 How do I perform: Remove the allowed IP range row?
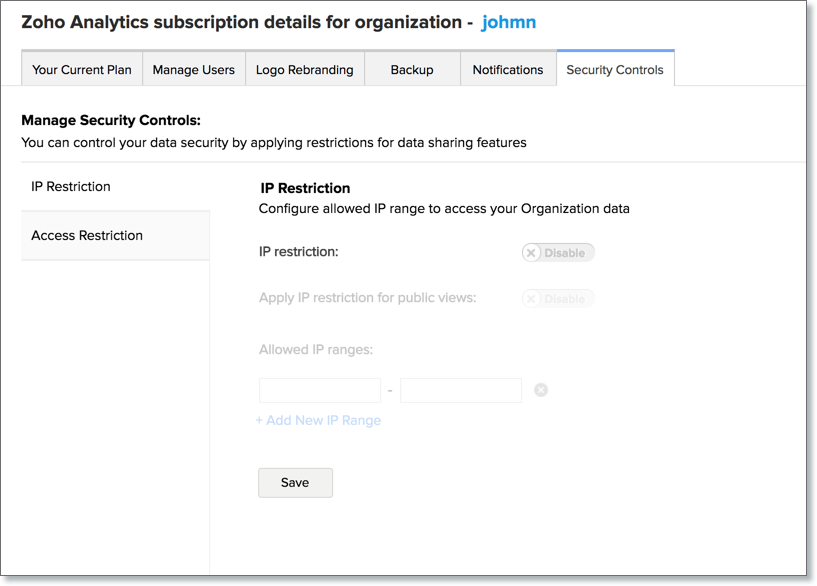(541, 390)
